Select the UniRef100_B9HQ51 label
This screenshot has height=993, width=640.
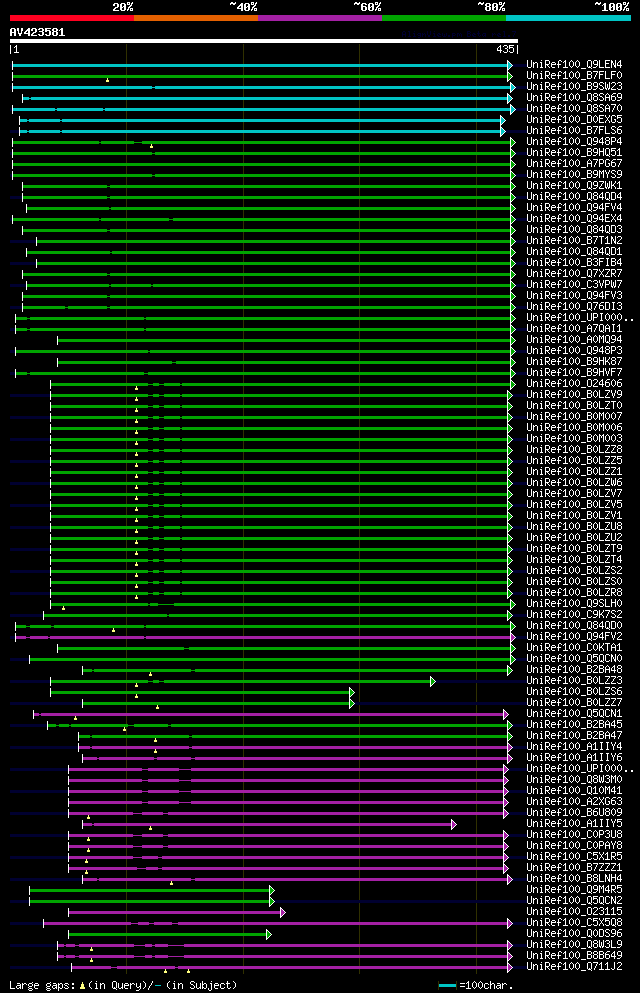point(574,153)
